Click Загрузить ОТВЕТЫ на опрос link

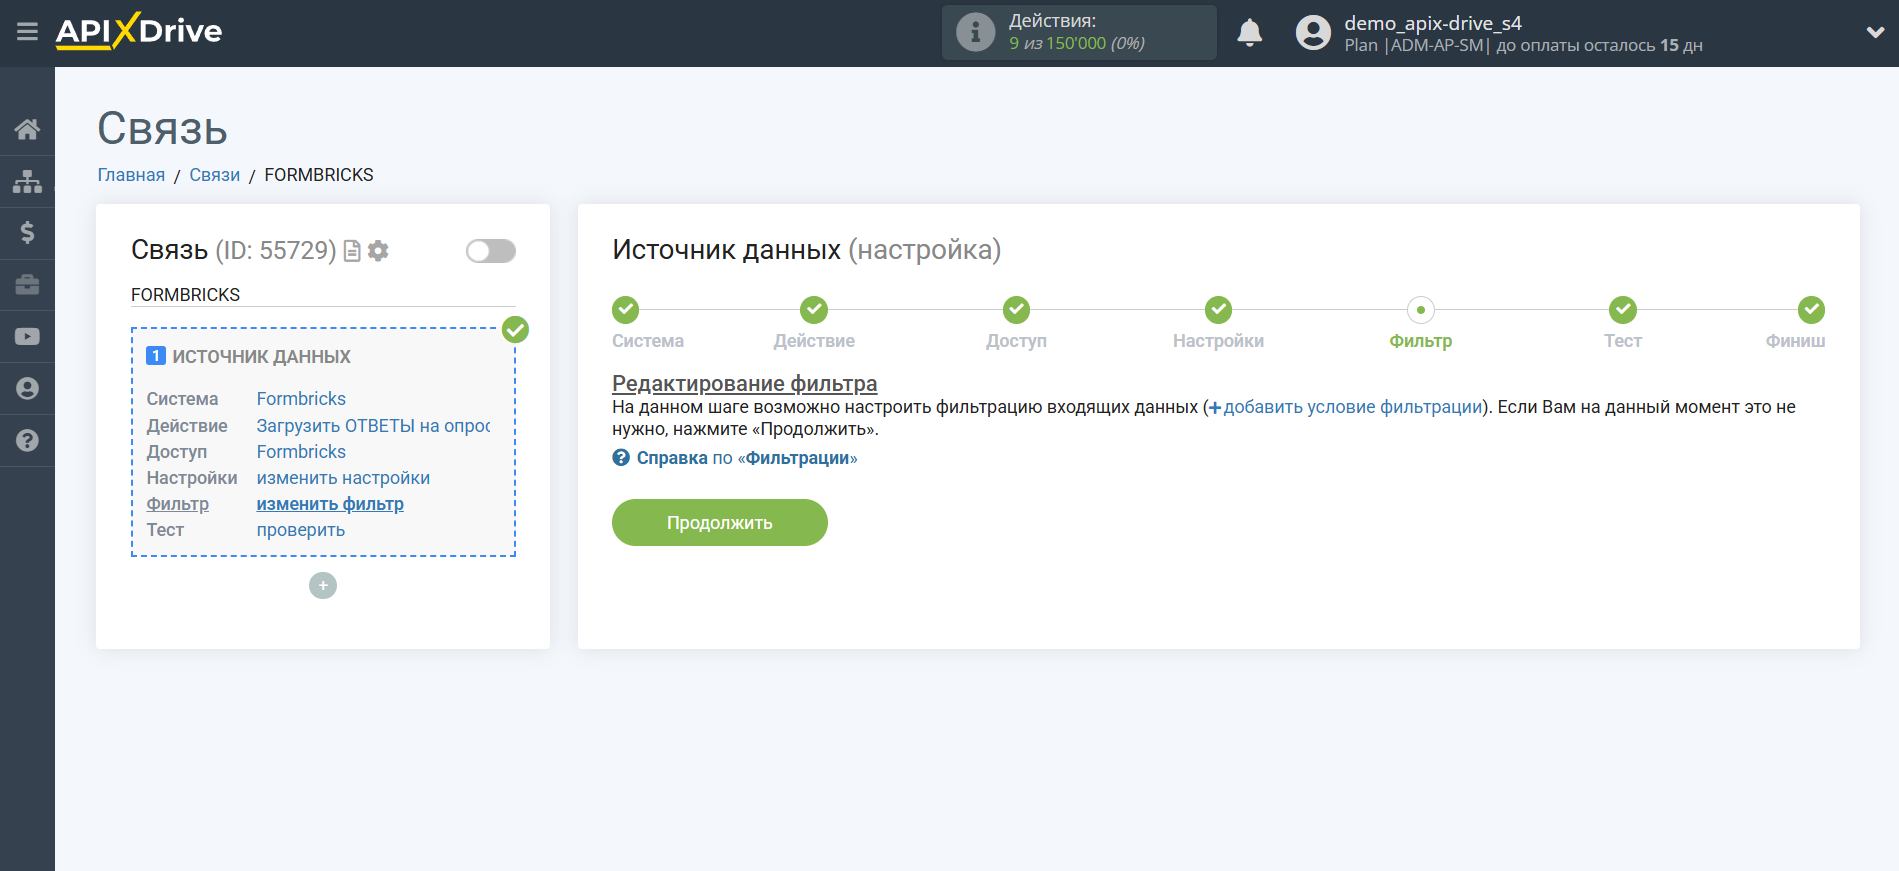point(373,426)
